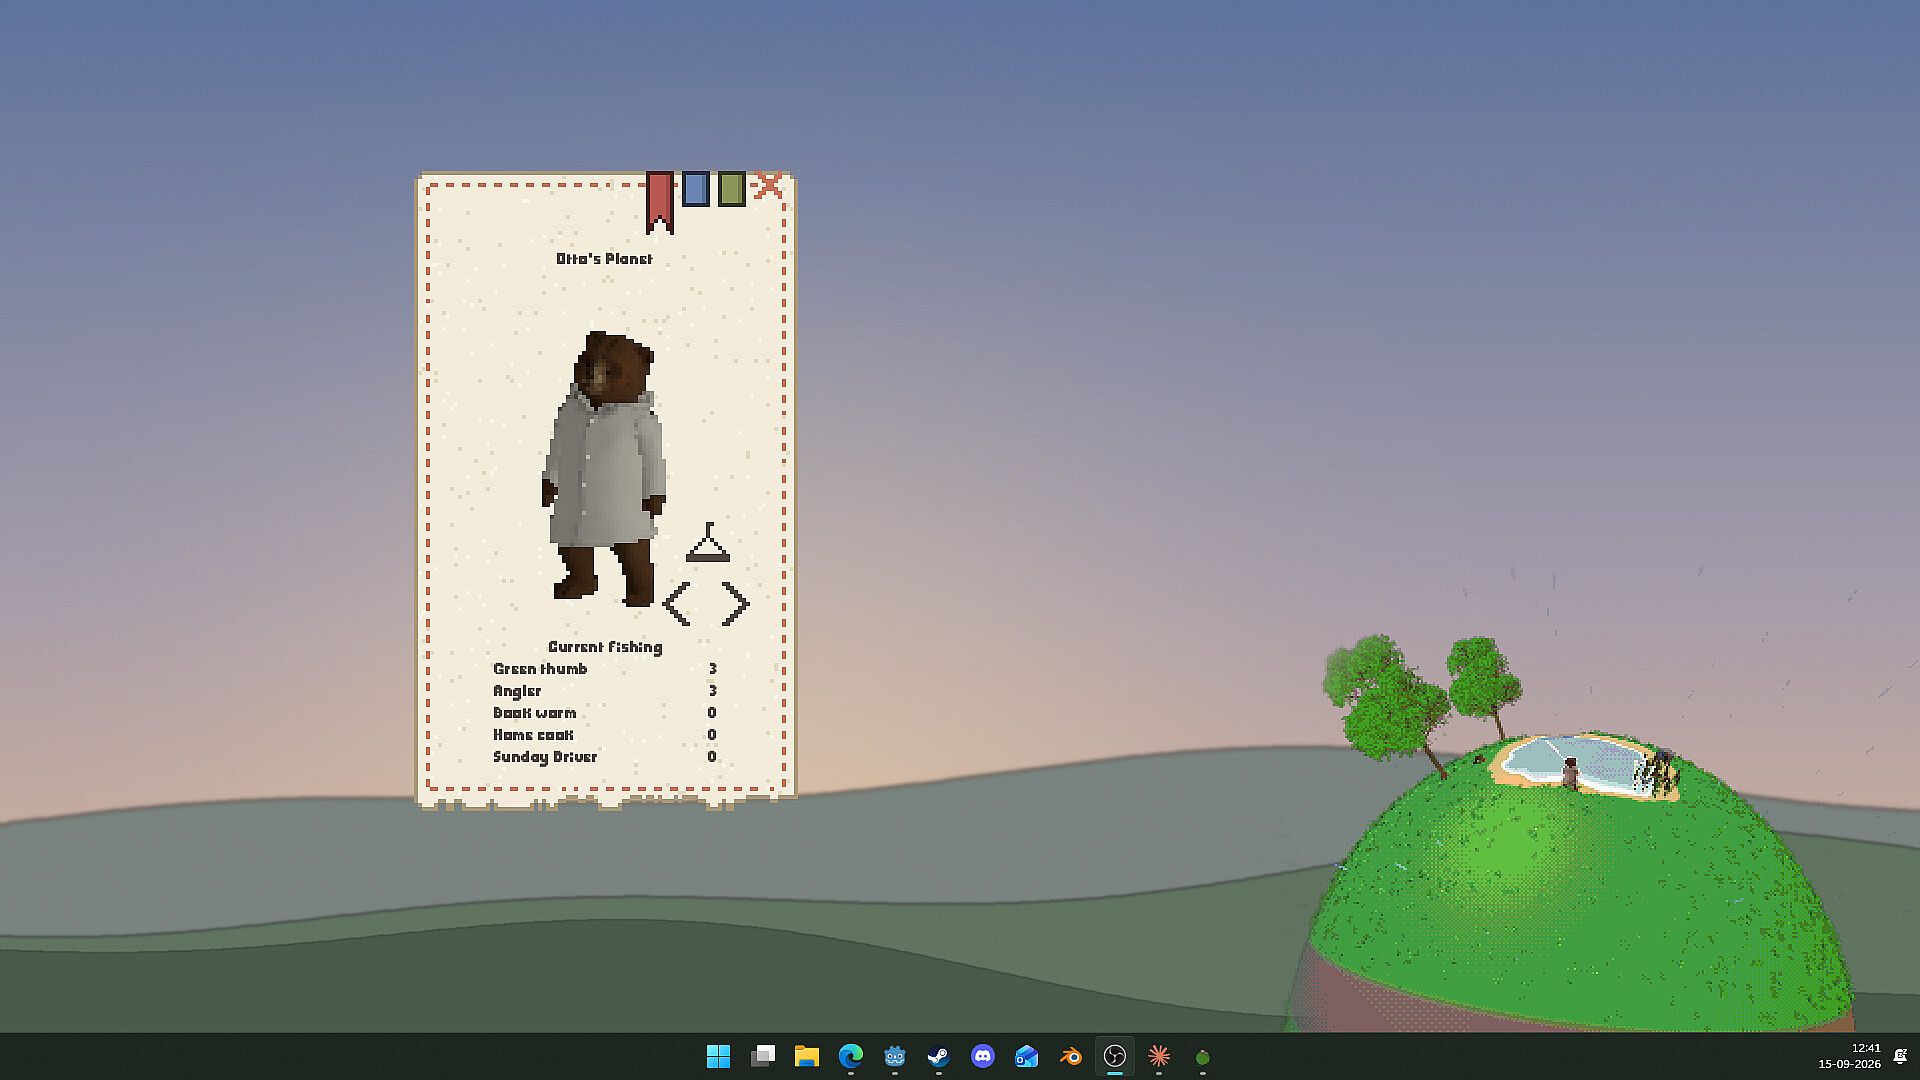Select the Green thumb stat row
1920x1080 pixels.
click(x=605, y=669)
